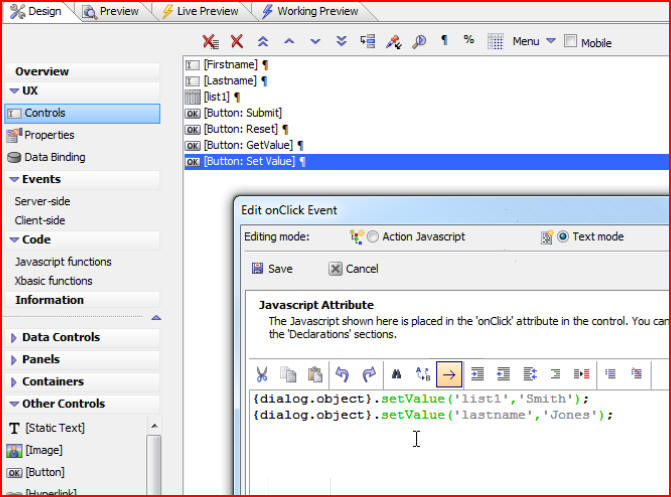Click the find and replace A-B icon
This screenshot has height=497, width=671.
tap(423, 374)
